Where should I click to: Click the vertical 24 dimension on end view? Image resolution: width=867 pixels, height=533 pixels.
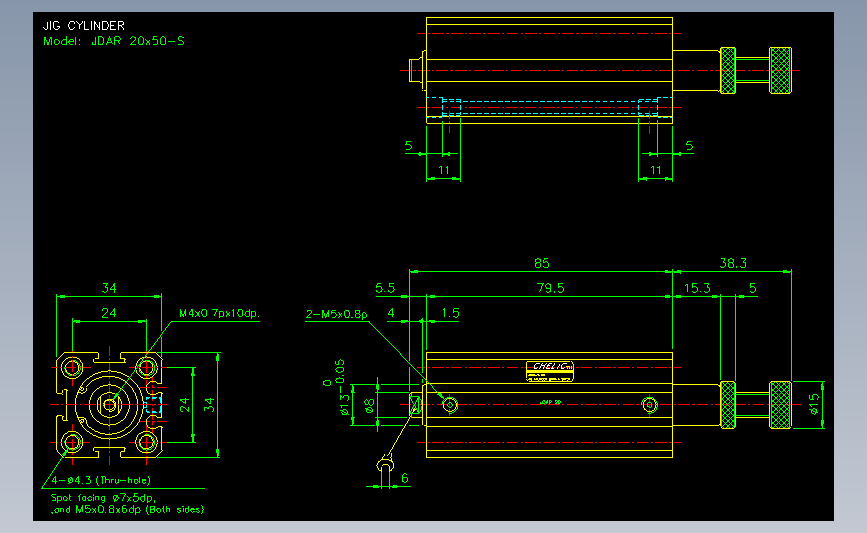(185, 405)
